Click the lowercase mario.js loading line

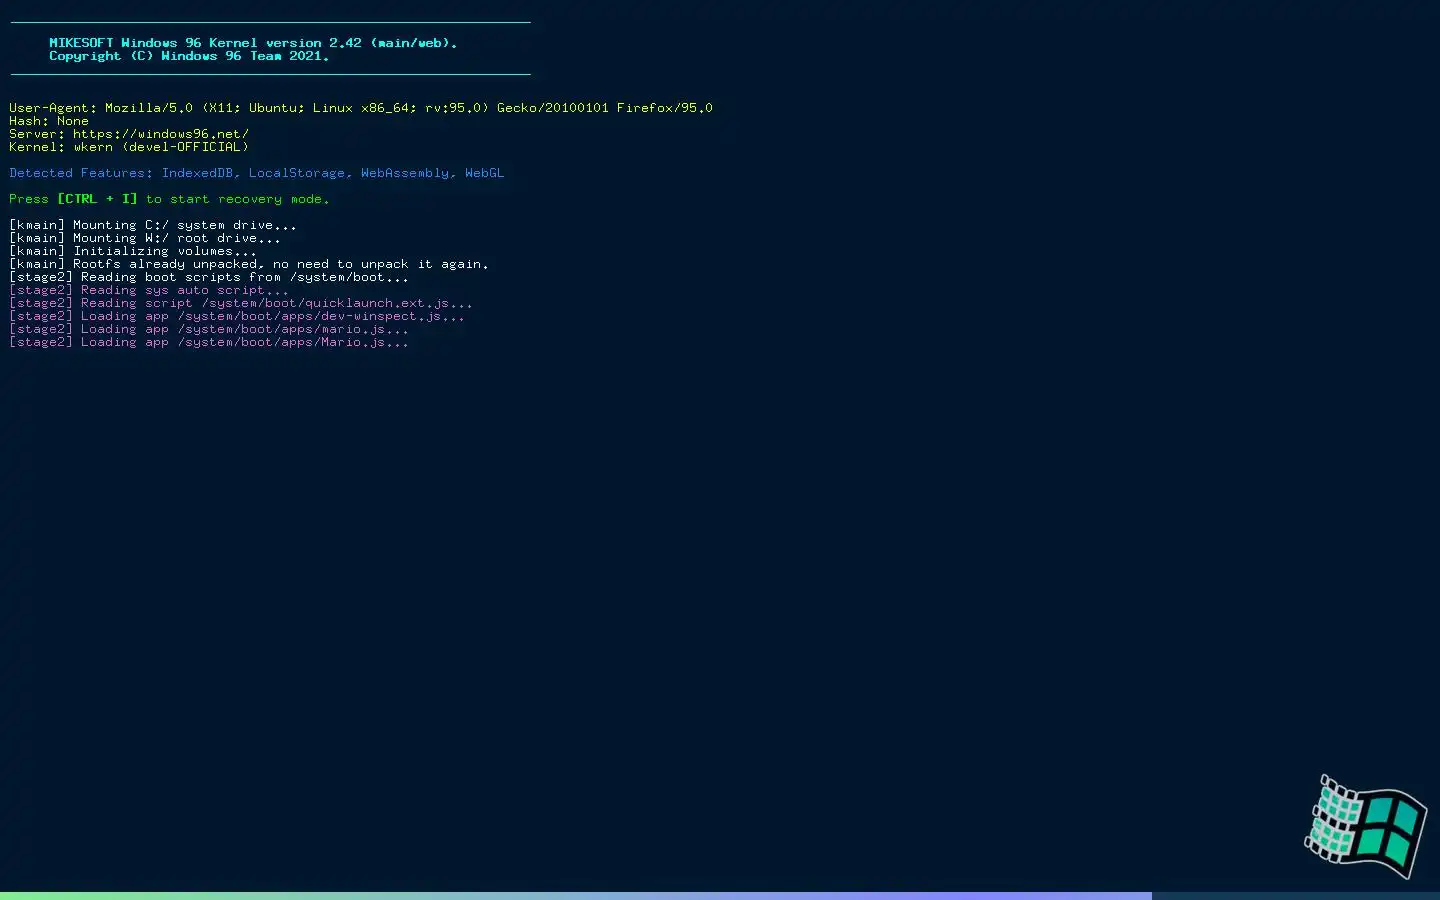pos(209,329)
